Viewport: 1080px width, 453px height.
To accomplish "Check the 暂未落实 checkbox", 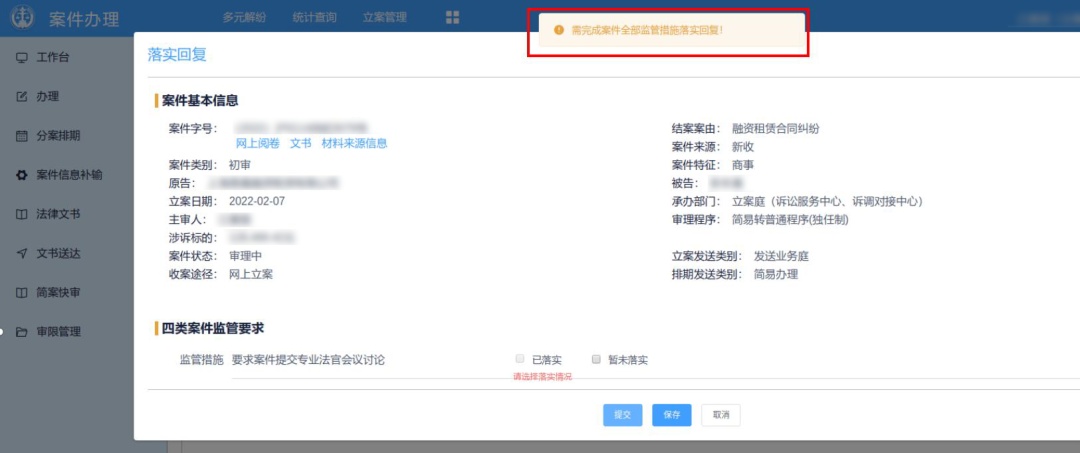I will (x=596, y=359).
